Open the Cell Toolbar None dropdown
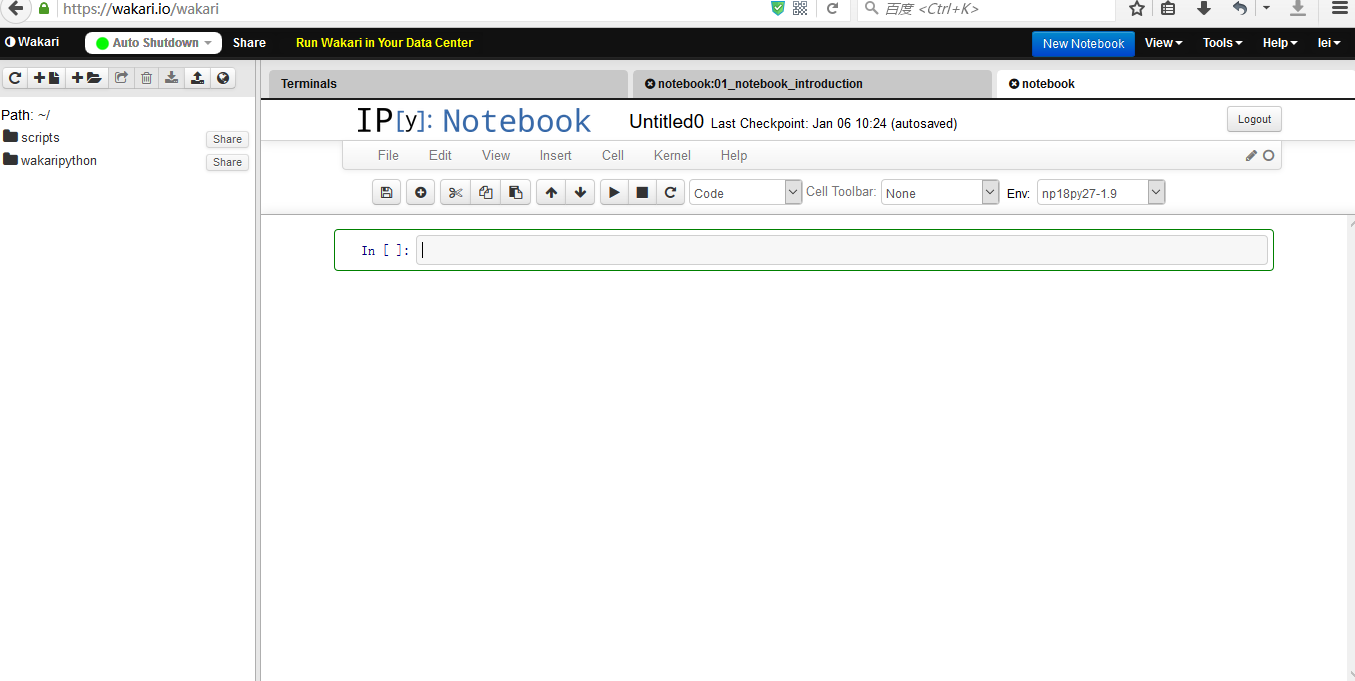 (x=940, y=192)
